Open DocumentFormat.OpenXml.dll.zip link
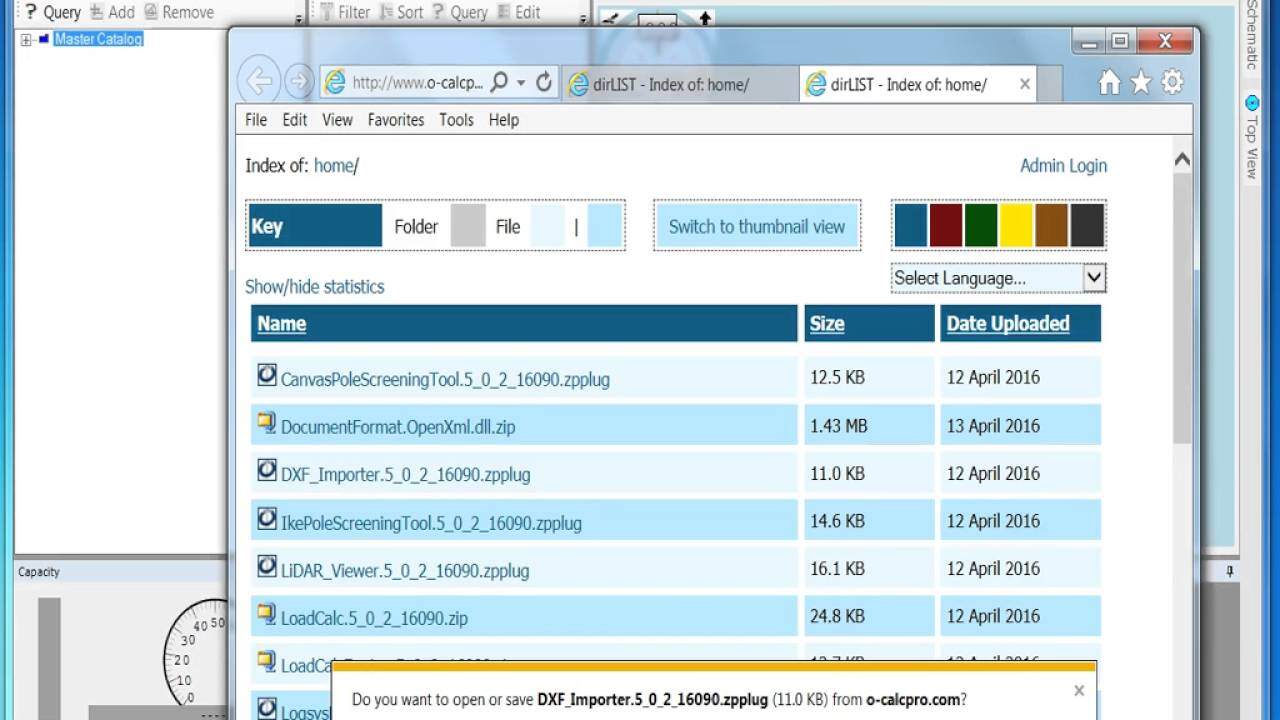Image resolution: width=1280 pixels, height=720 pixels. (x=398, y=427)
